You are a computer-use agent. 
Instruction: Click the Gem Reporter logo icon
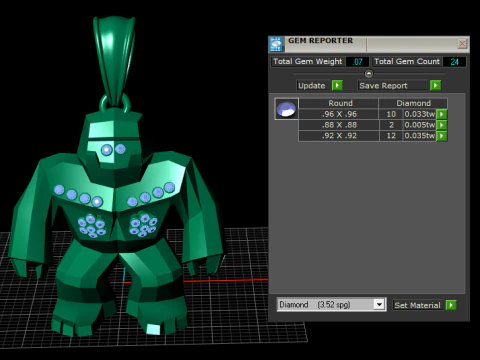tap(276, 44)
